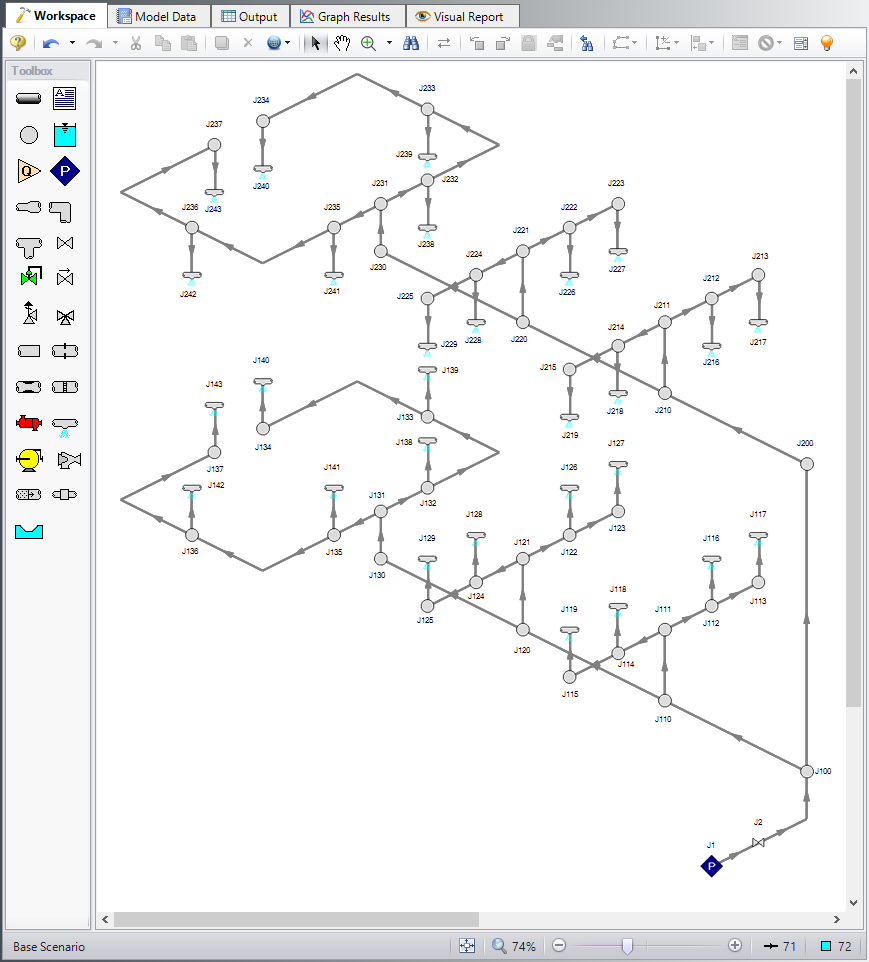Open the globe icon dropdown arrow

[x=288, y=43]
